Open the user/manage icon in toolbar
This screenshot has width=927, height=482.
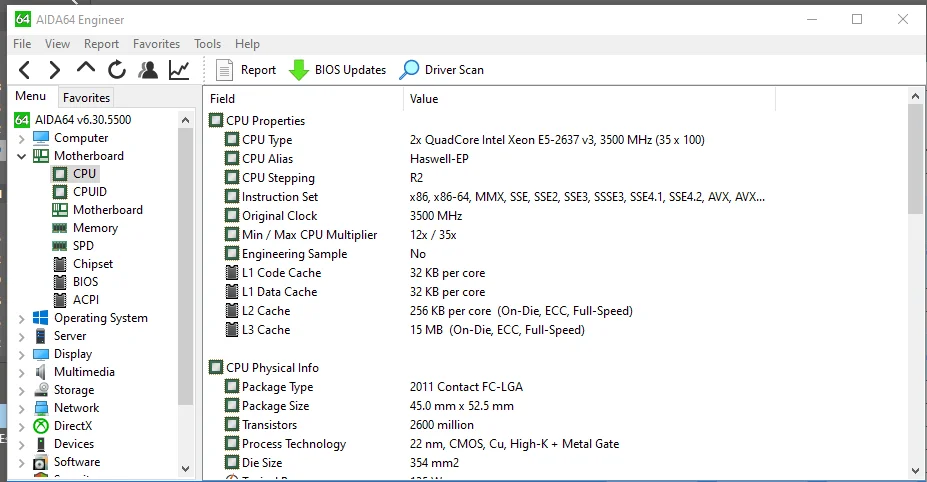tap(148, 70)
